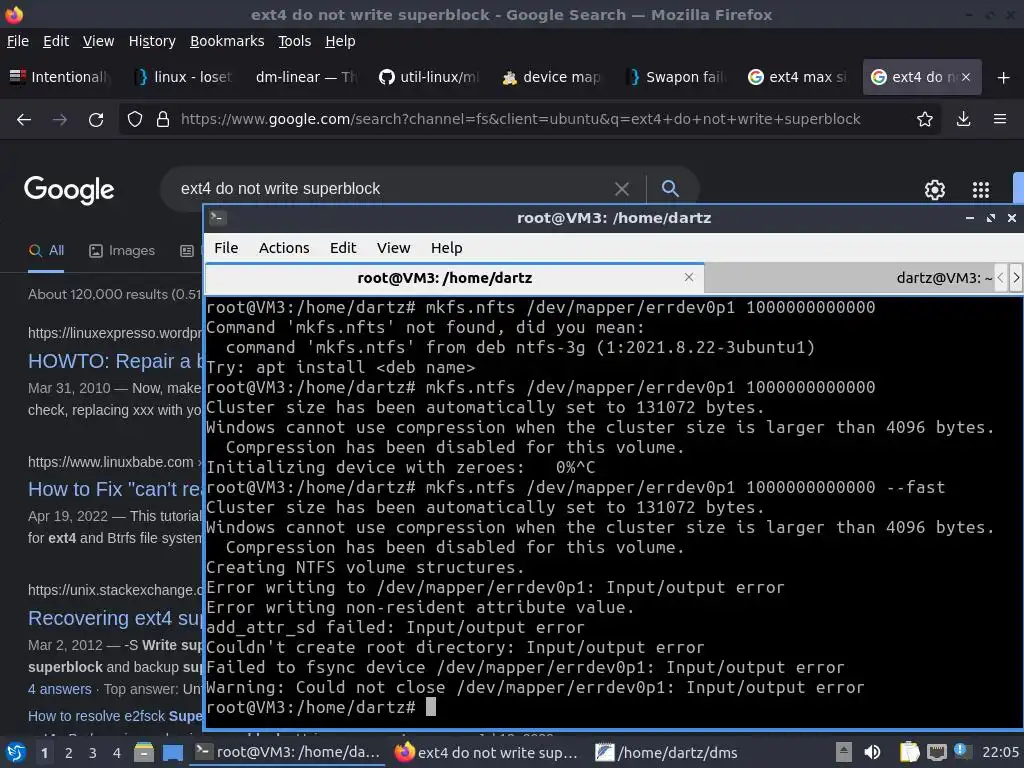Launch file manager from taskbar

tap(144, 753)
